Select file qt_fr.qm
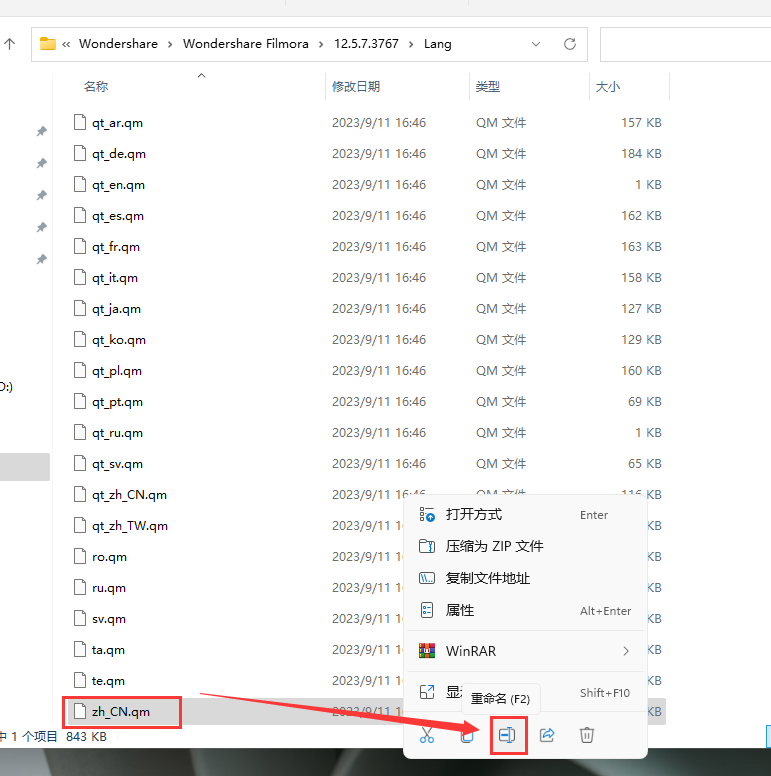The height and width of the screenshot is (776, 771). pos(116,247)
